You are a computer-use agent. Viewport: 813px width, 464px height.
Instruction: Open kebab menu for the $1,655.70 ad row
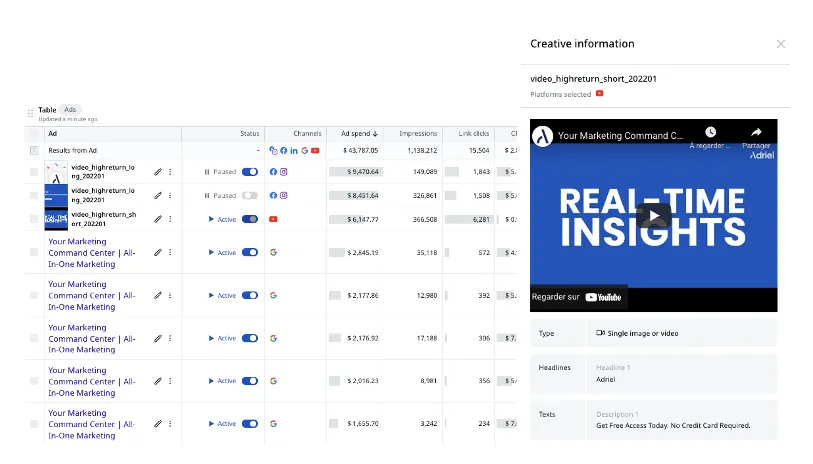(170, 424)
